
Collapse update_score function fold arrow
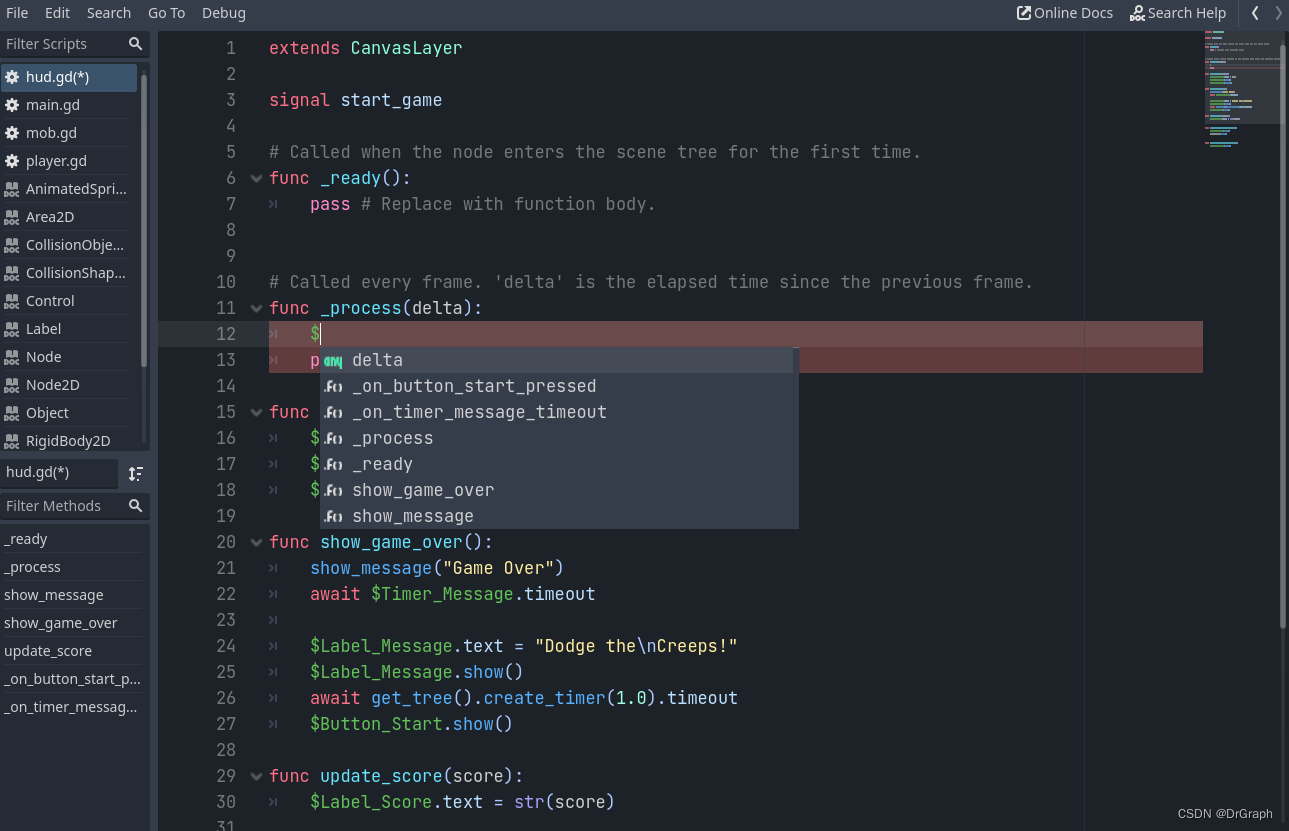[x=257, y=776]
